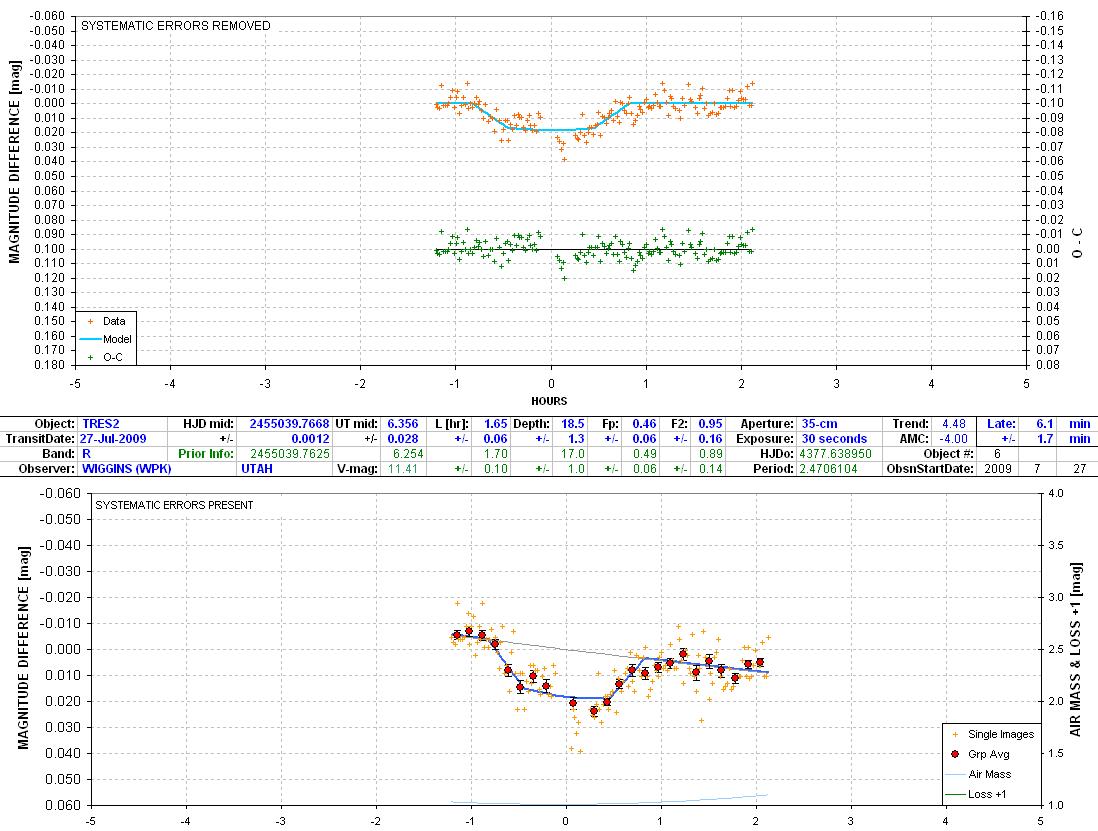
Task: Select the Fp value '0.46'
Action: (644, 424)
